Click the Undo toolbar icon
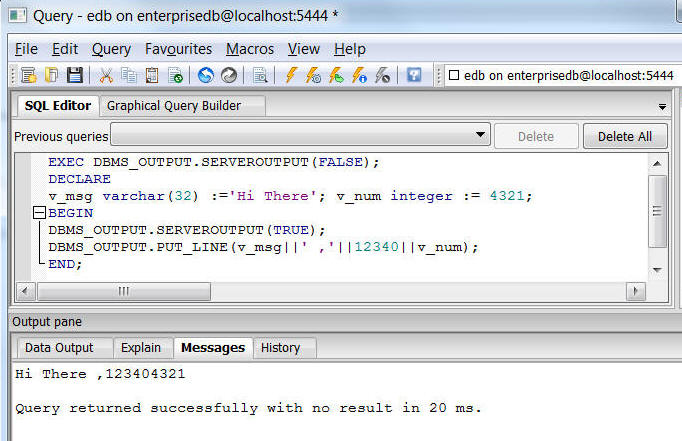This screenshot has height=441, width=682. pyautogui.click(x=205, y=75)
